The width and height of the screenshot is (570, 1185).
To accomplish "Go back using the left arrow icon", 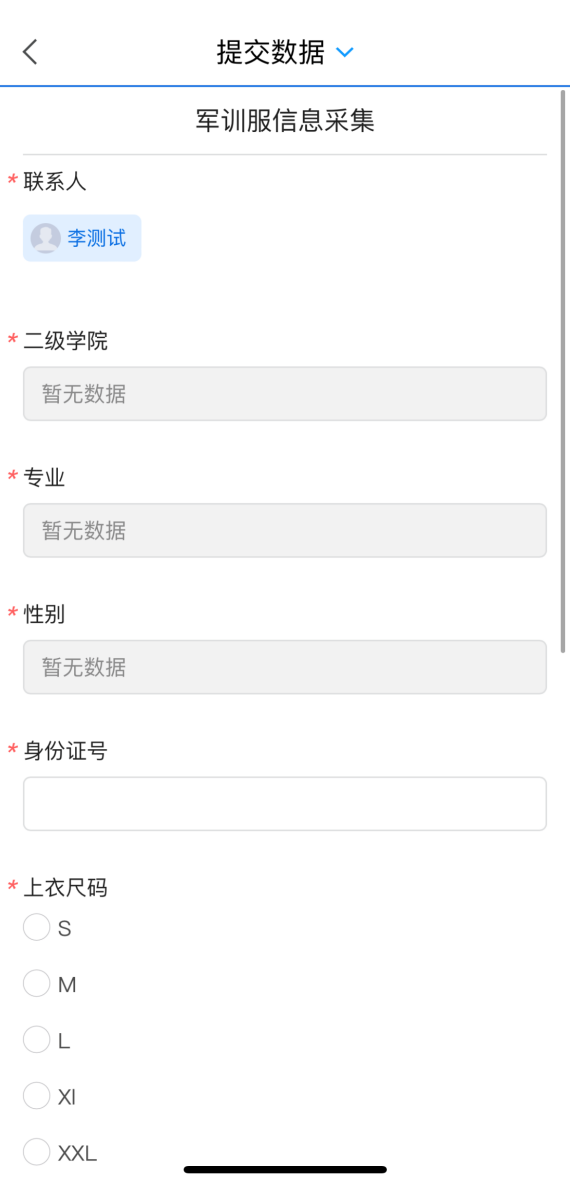I will [29, 52].
